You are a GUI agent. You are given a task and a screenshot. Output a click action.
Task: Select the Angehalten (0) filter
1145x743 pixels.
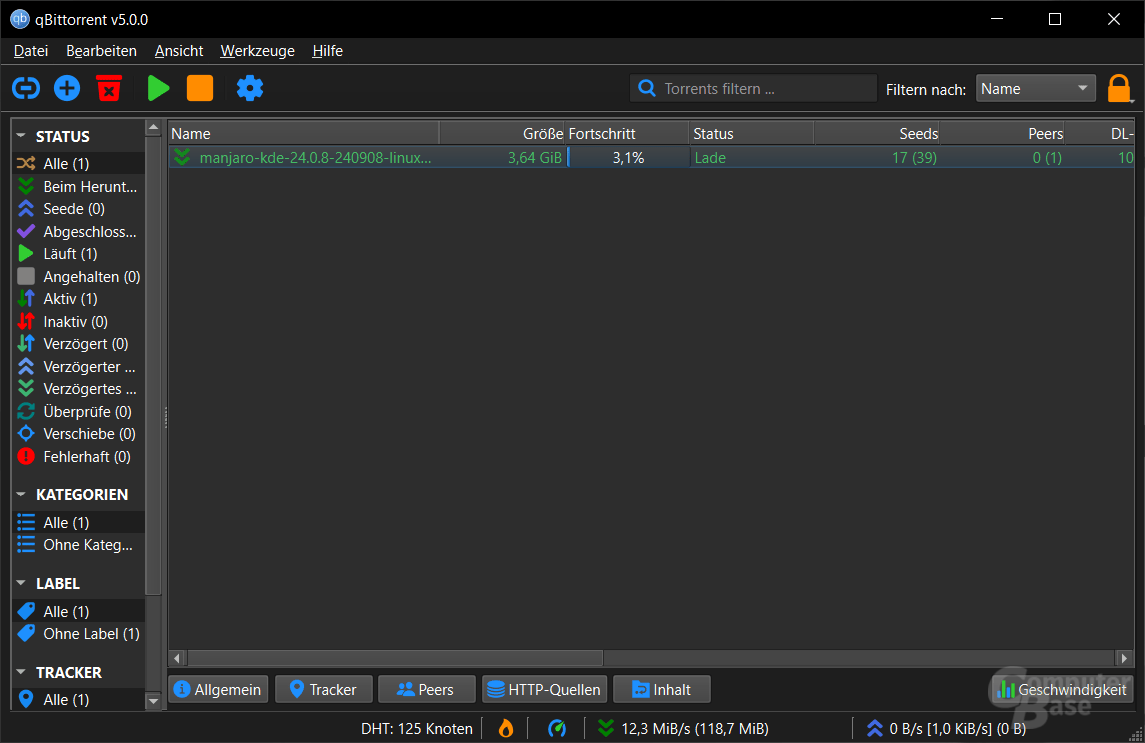pos(79,276)
